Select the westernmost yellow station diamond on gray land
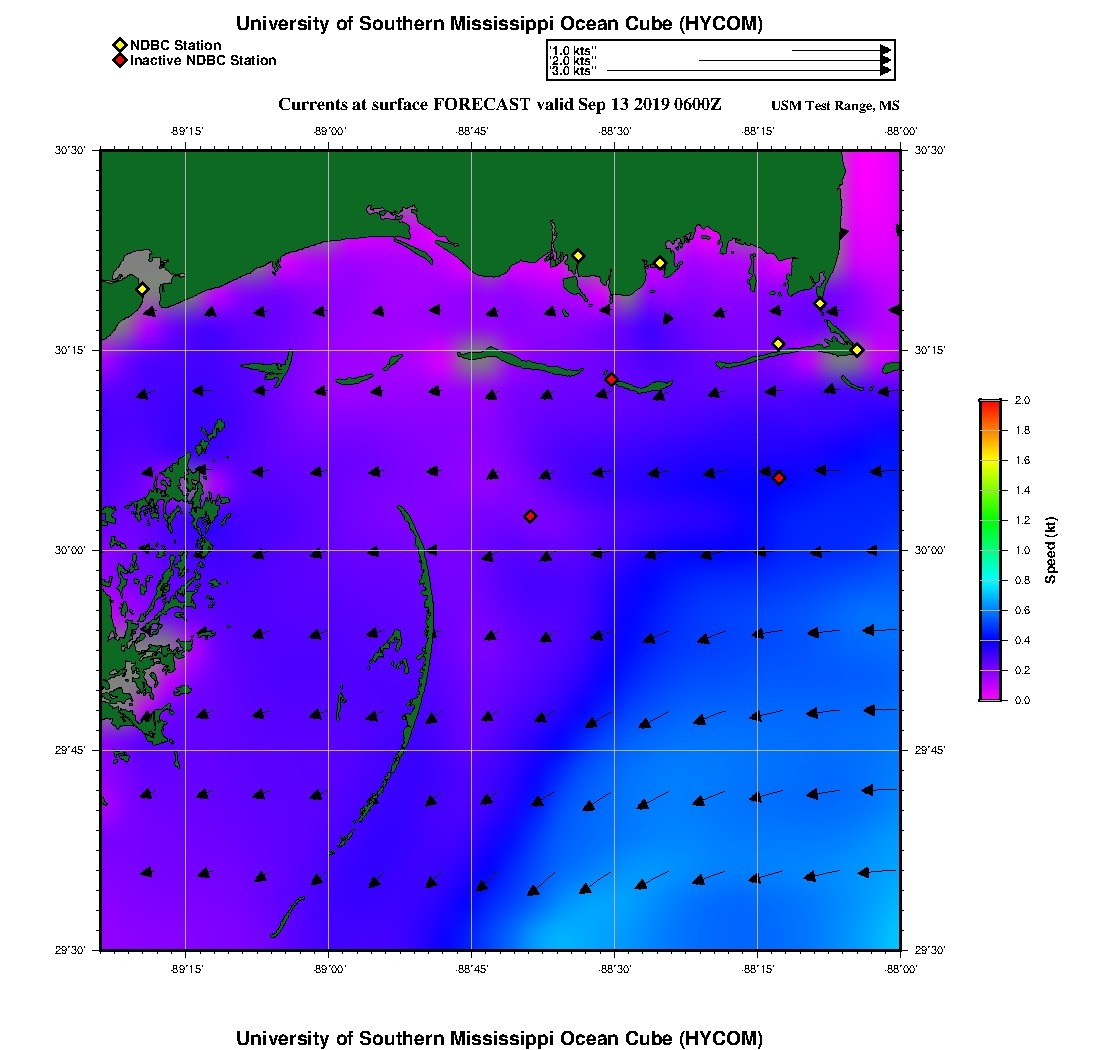 [x=142, y=289]
